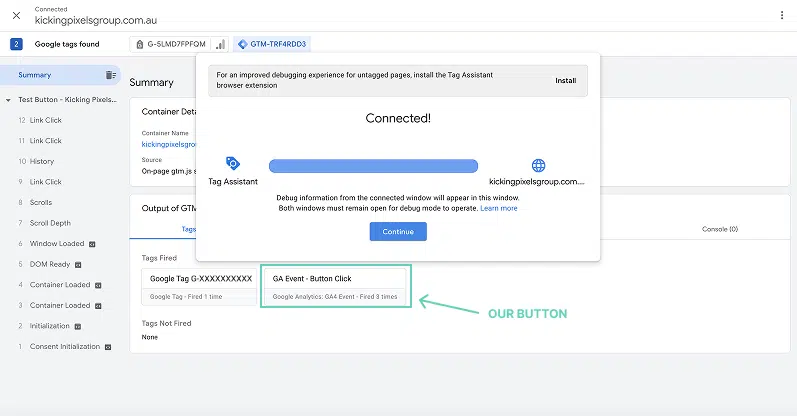Open the GA Event - Button Click tag card

point(335,287)
